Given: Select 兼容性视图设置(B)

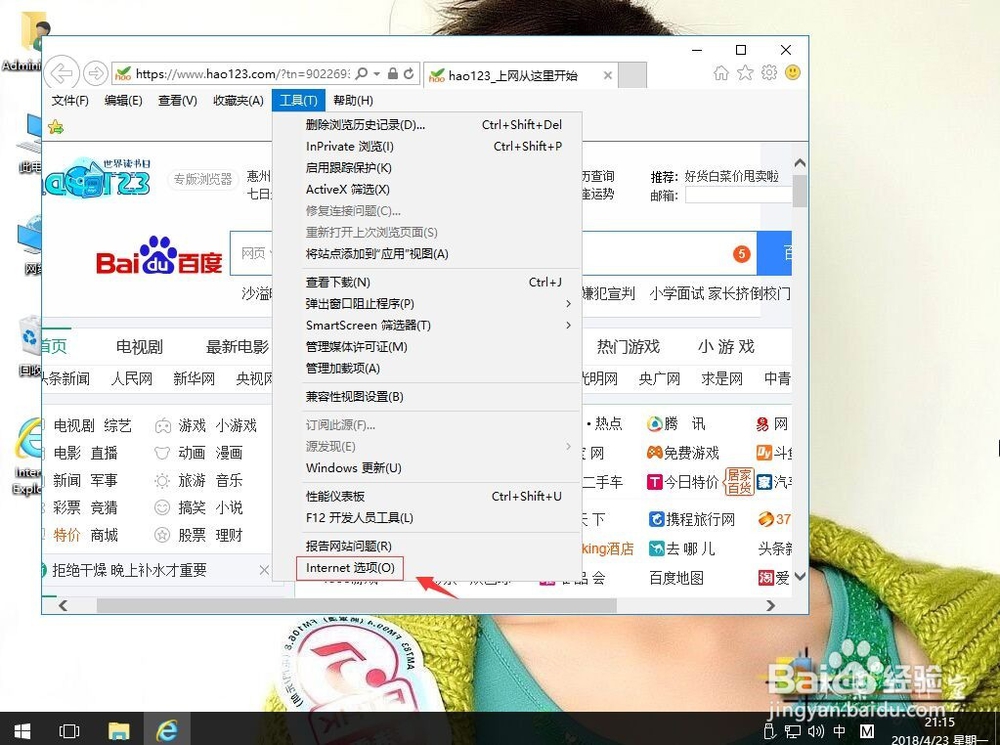Looking at the screenshot, I should [x=427, y=397].
